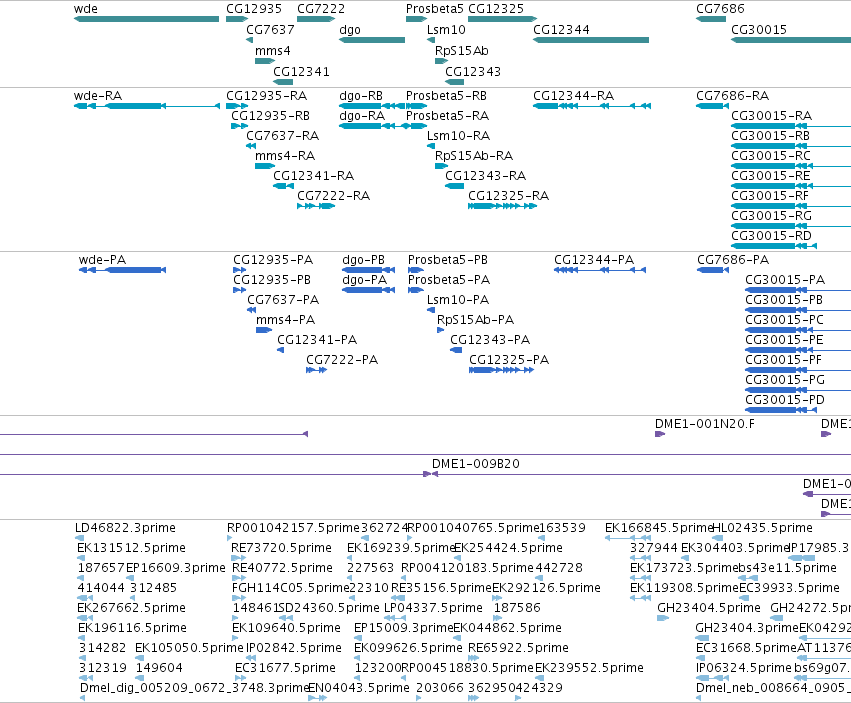Select the dgo-RA transcript label

pos(362,116)
